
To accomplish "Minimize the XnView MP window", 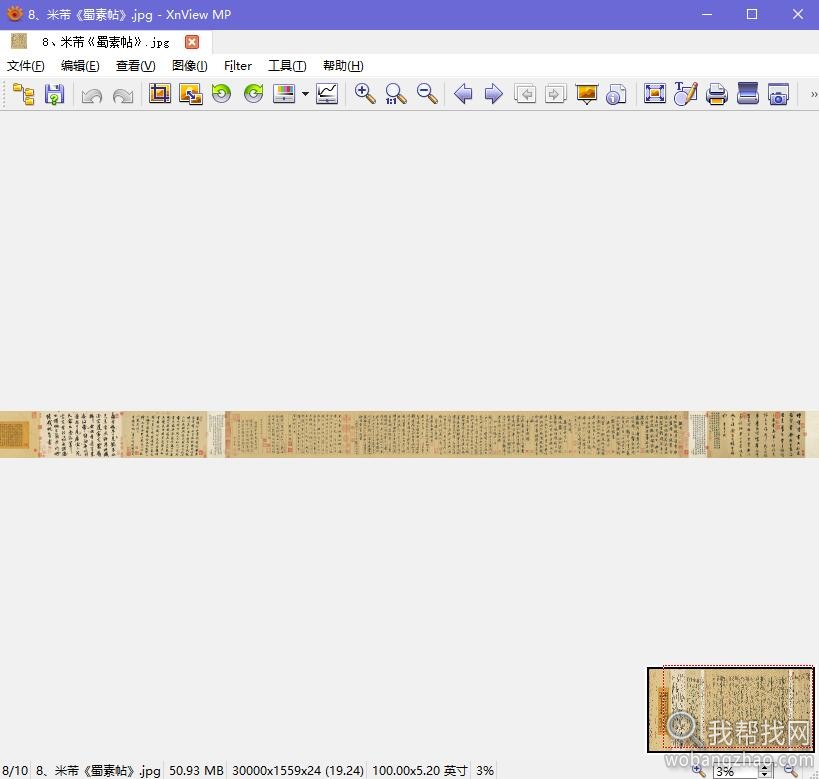I will coord(707,15).
